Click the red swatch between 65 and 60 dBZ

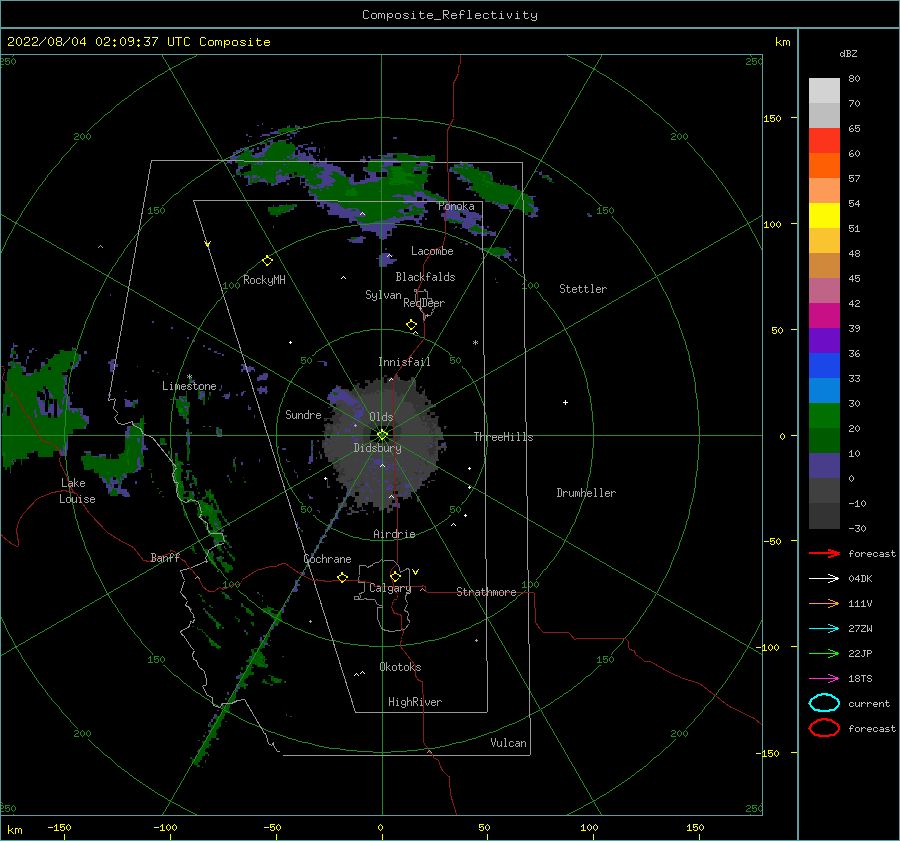[x=824, y=141]
